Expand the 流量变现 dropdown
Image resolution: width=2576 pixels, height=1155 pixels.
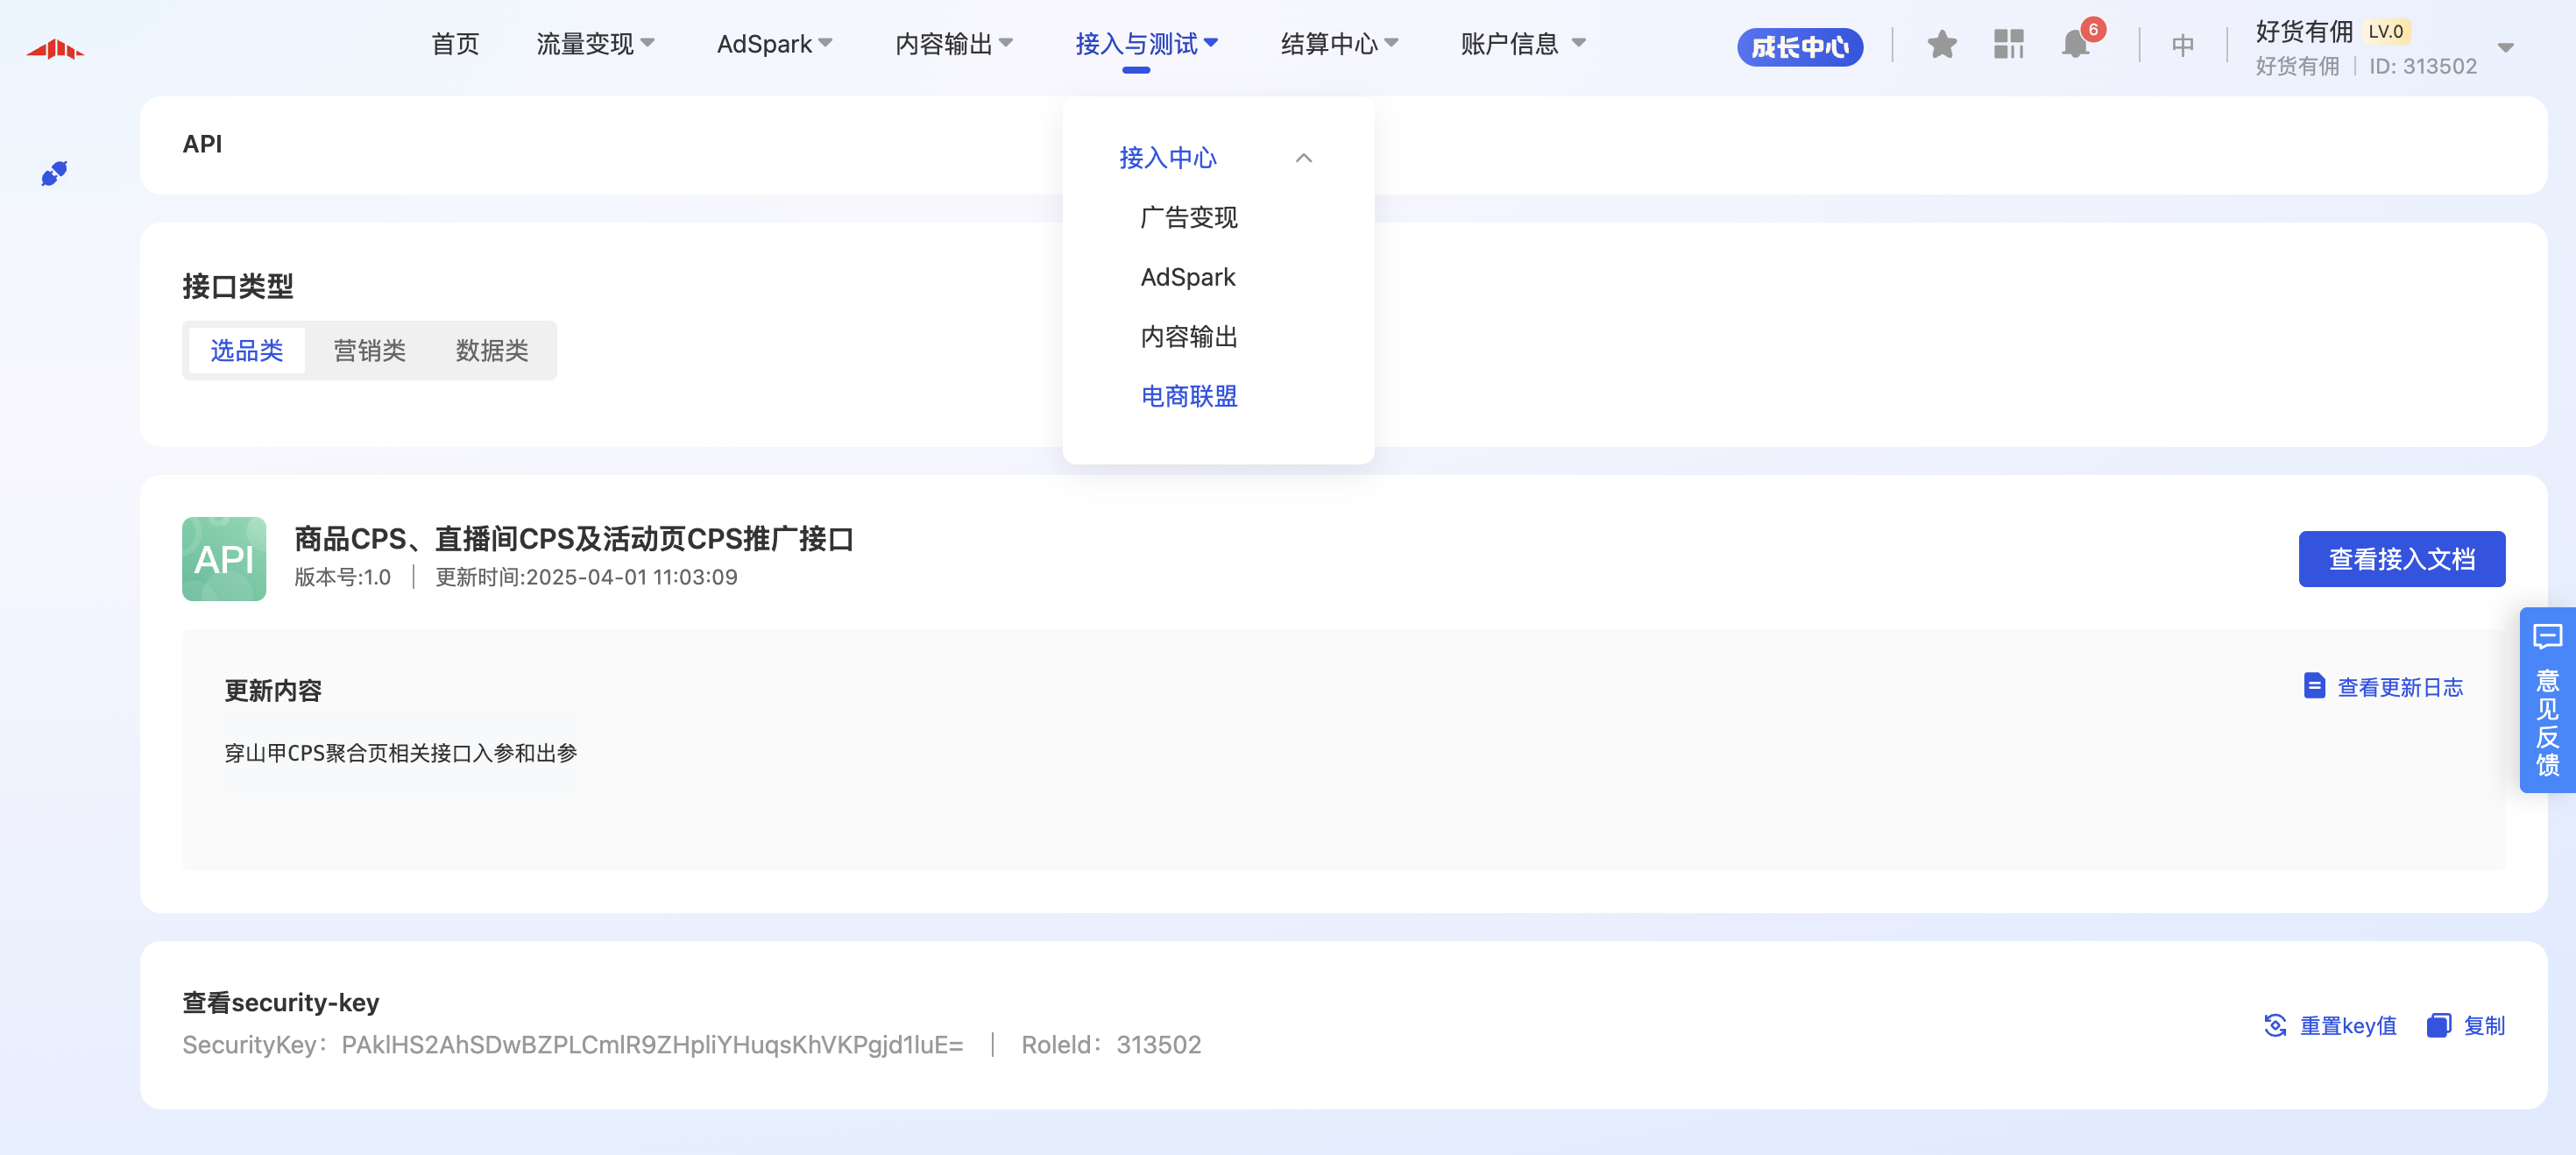[x=595, y=44]
